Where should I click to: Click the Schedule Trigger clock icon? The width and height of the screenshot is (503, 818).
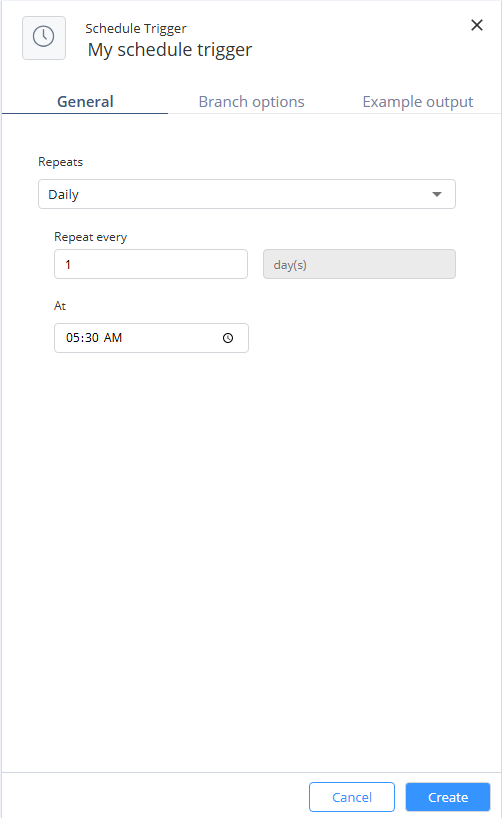tap(44, 38)
